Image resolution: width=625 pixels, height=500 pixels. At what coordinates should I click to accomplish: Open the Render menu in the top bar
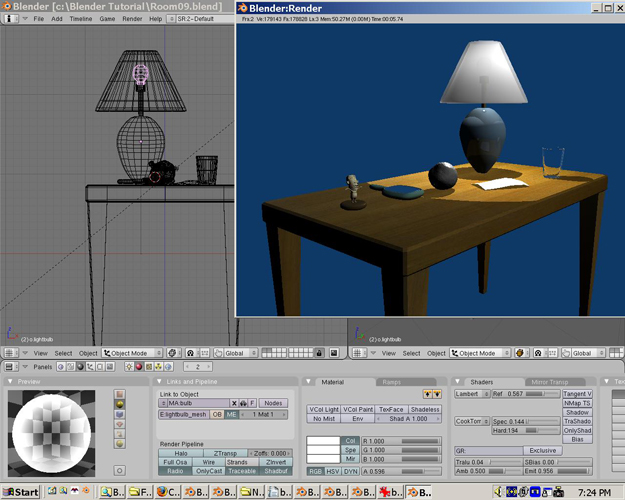[132, 19]
